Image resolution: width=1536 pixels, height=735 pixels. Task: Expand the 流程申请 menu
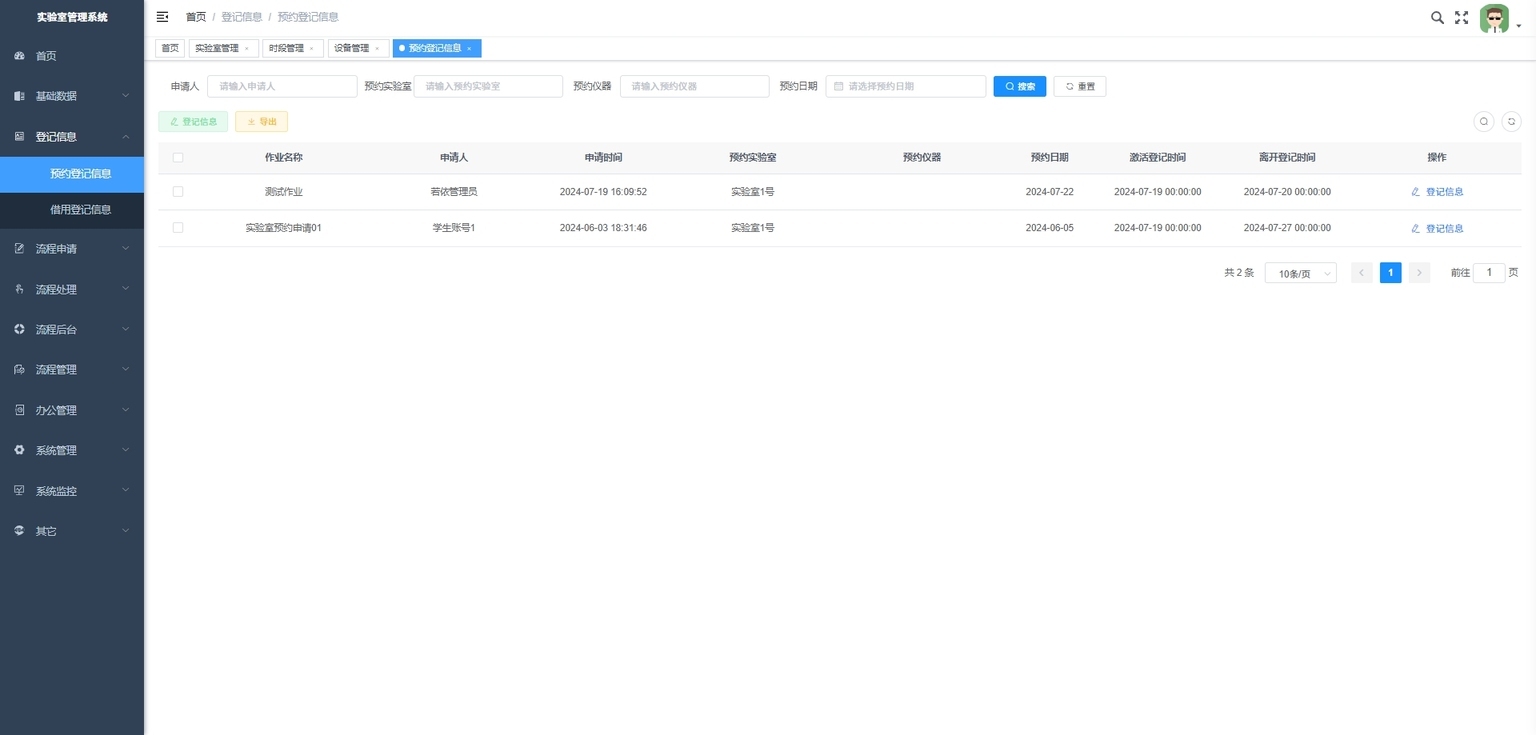(x=72, y=249)
